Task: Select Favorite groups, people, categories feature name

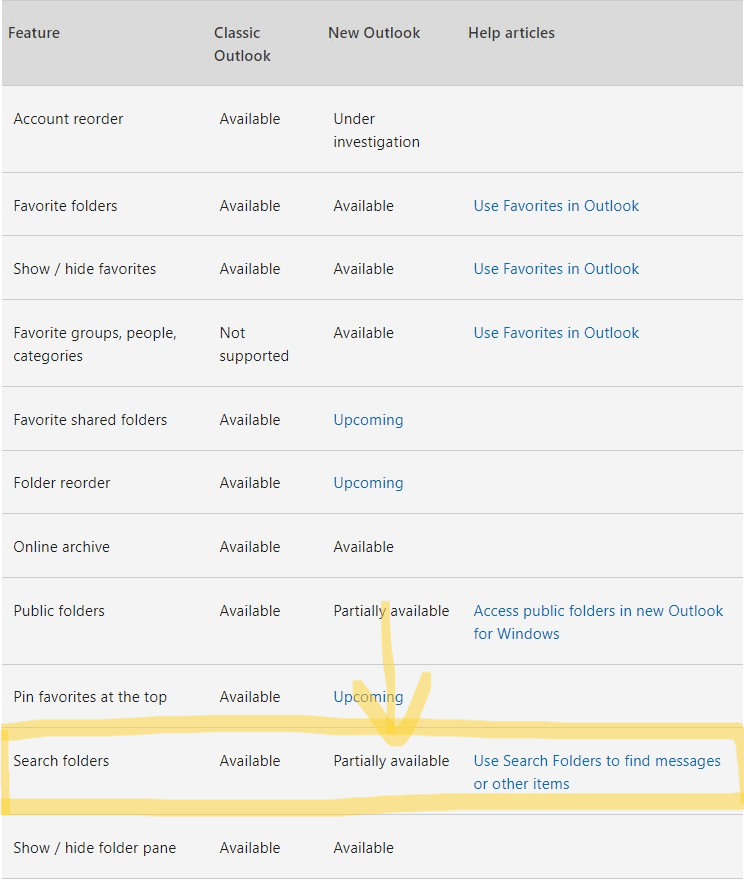Action: [x=95, y=345]
